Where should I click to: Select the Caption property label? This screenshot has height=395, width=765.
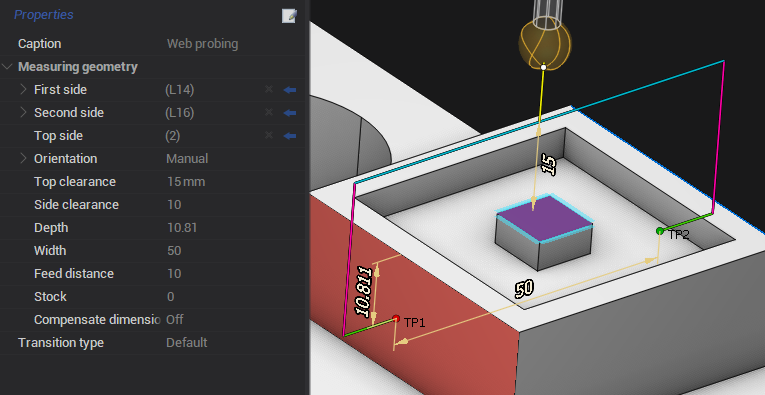[x=40, y=44]
